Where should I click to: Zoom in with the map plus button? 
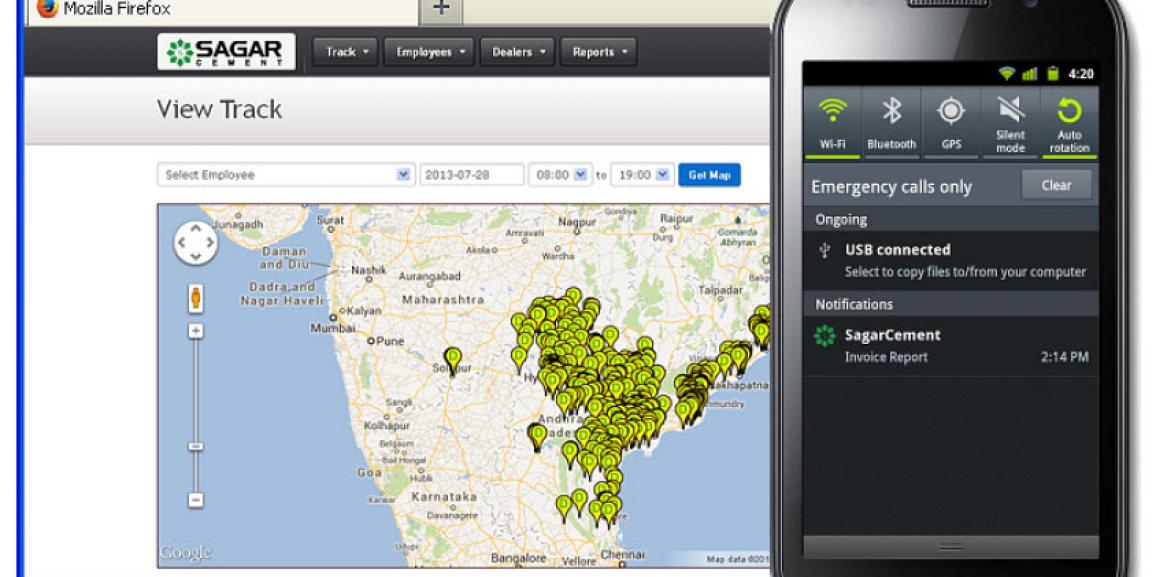pos(195,332)
